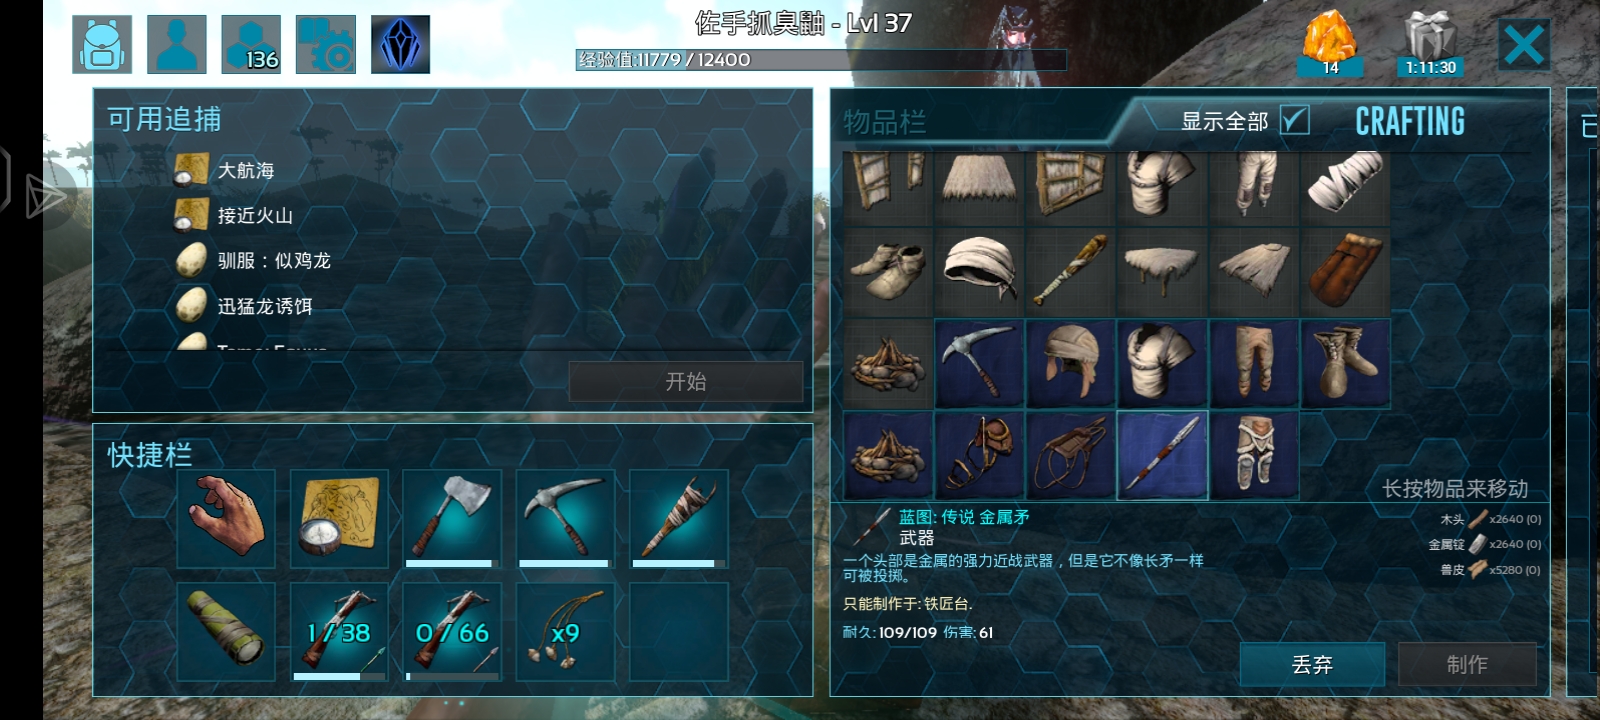Select the metal pickaxe blueprint in inventory
The image size is (1600, 720).
(979, 364)
